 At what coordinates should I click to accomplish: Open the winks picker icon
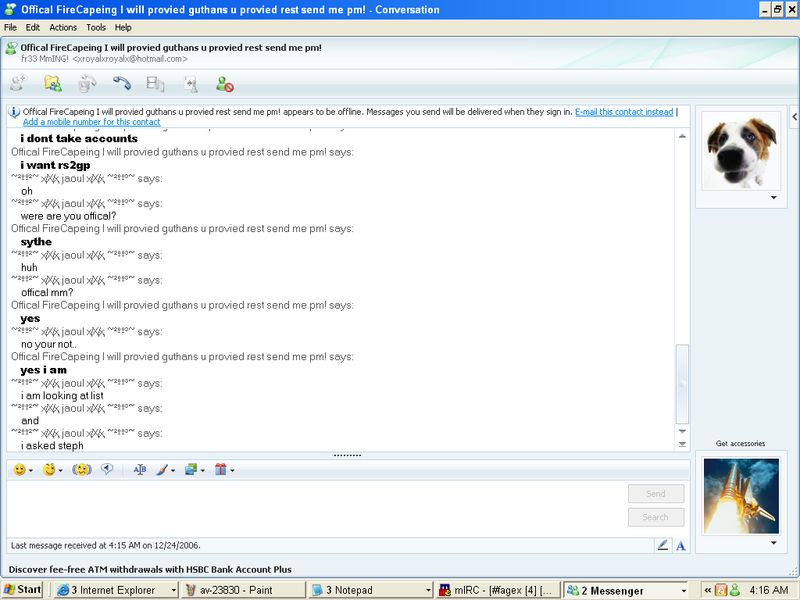coord(49,469)
